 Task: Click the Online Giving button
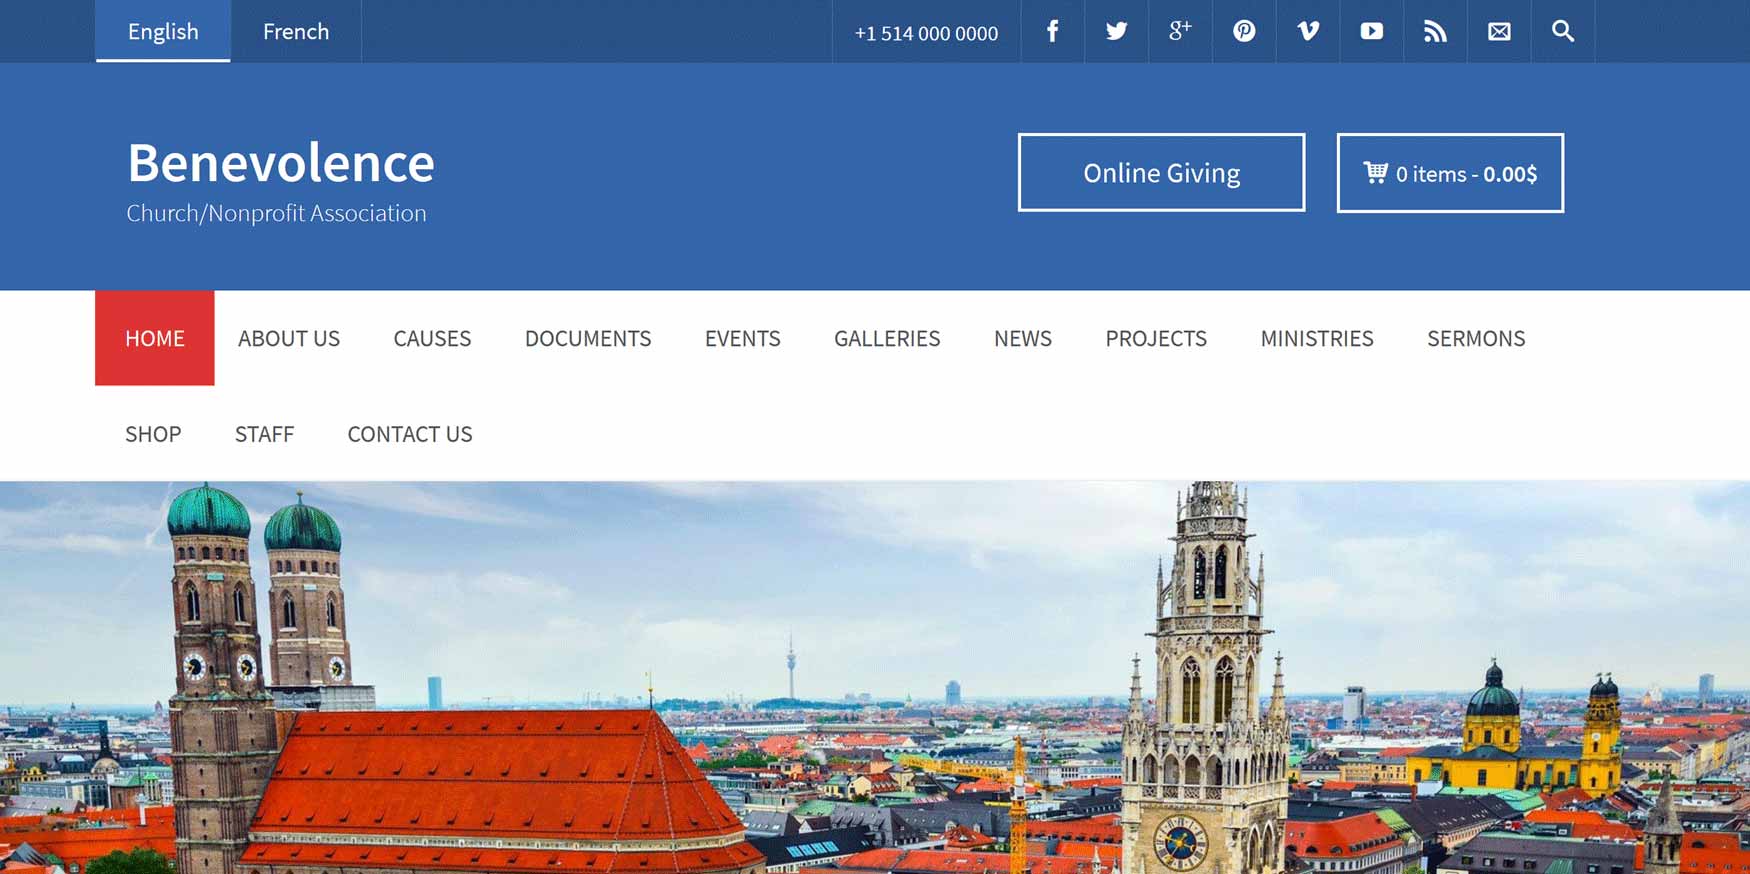click(x=1161, y=172)
